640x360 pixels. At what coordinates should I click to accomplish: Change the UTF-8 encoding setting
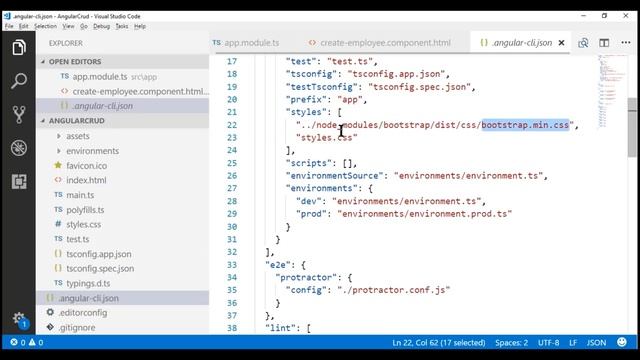coord(548,342)
